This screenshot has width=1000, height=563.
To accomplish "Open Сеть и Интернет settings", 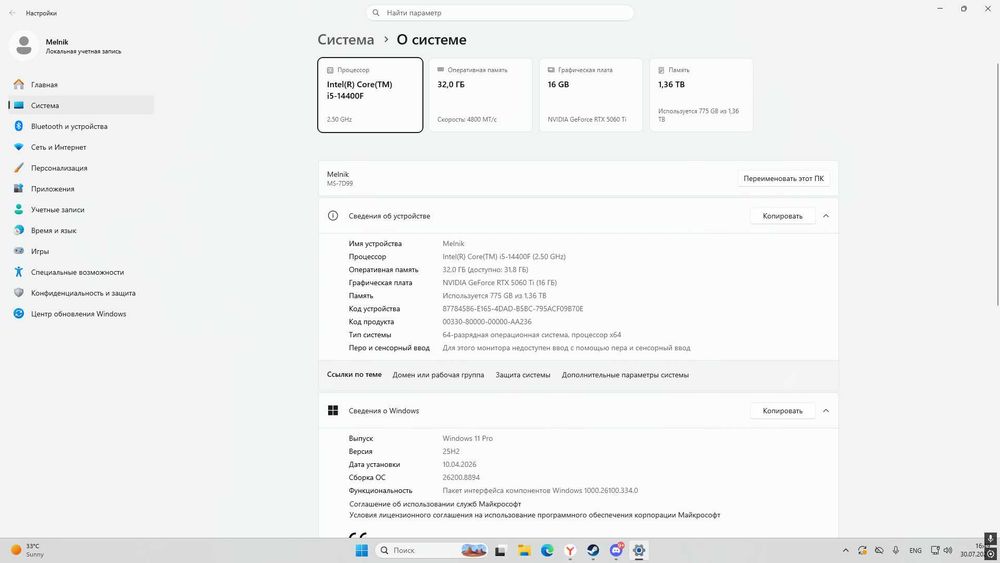I will [x=81, y=147].
